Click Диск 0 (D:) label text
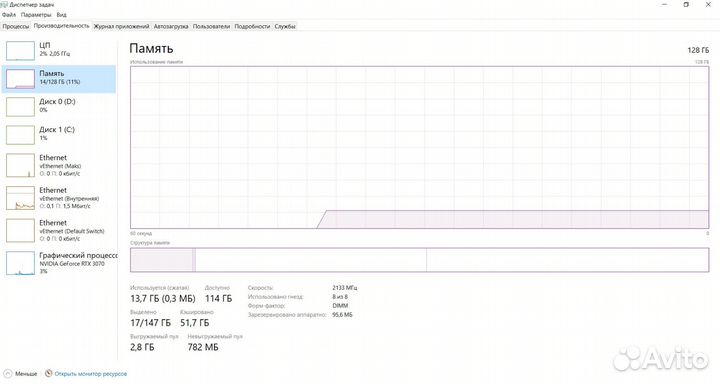The width and height of the screenshot is (720, 384). (x=57, y=102)
